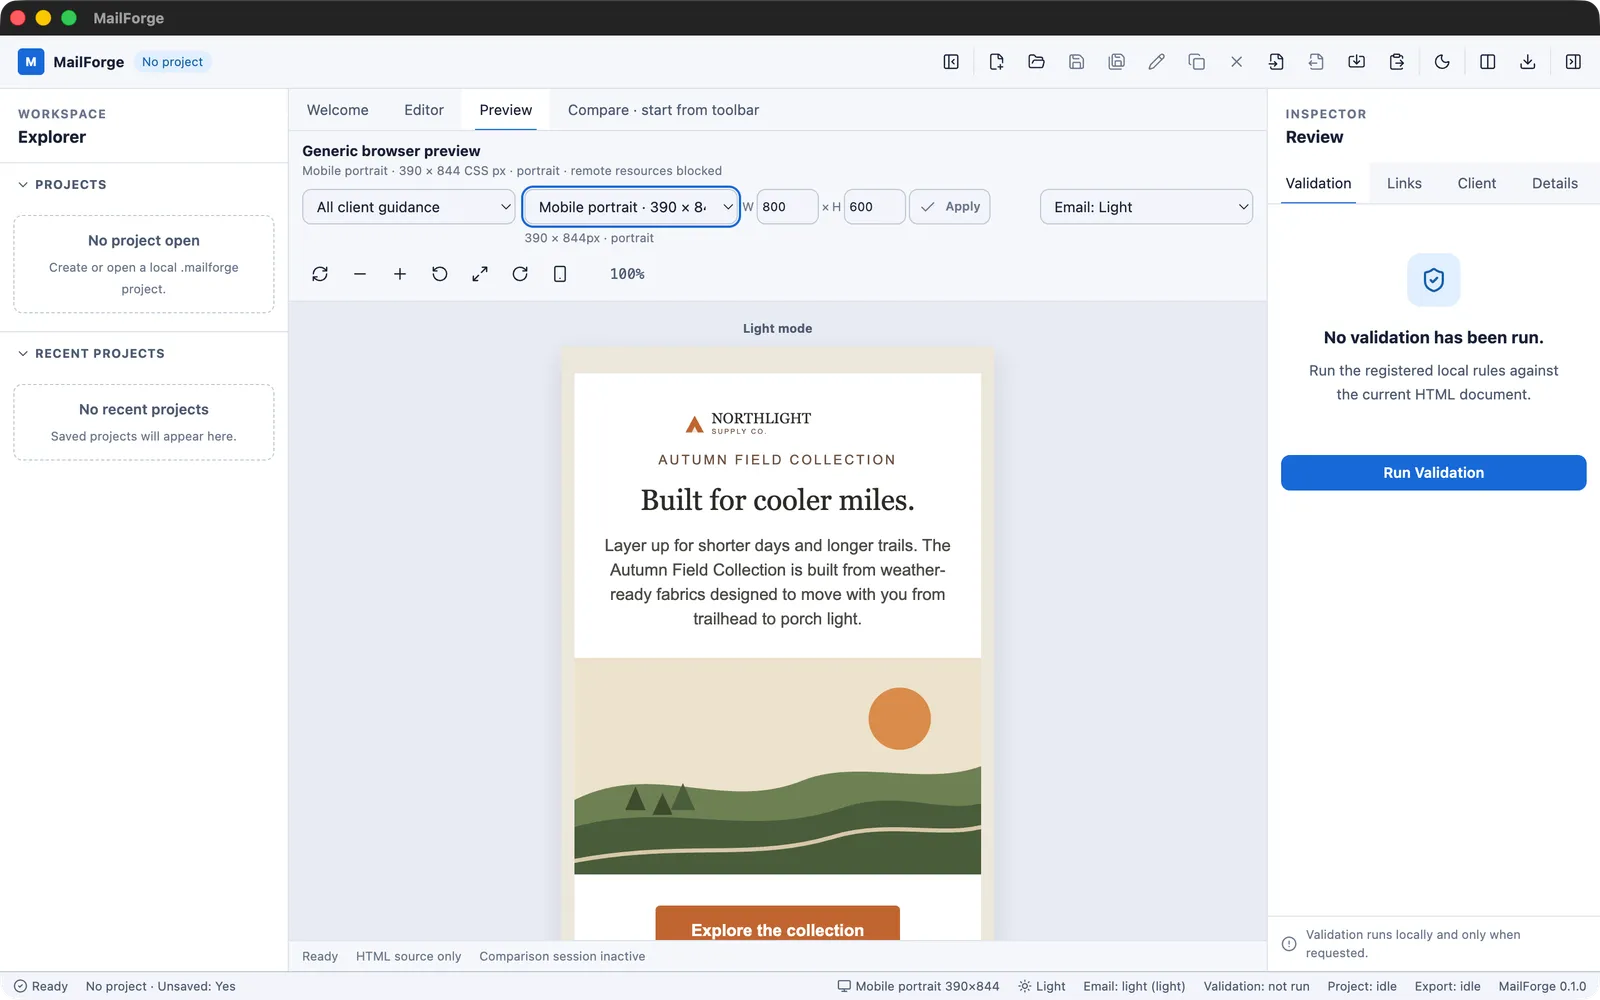Create a new file with plus icon

point(996,62)
